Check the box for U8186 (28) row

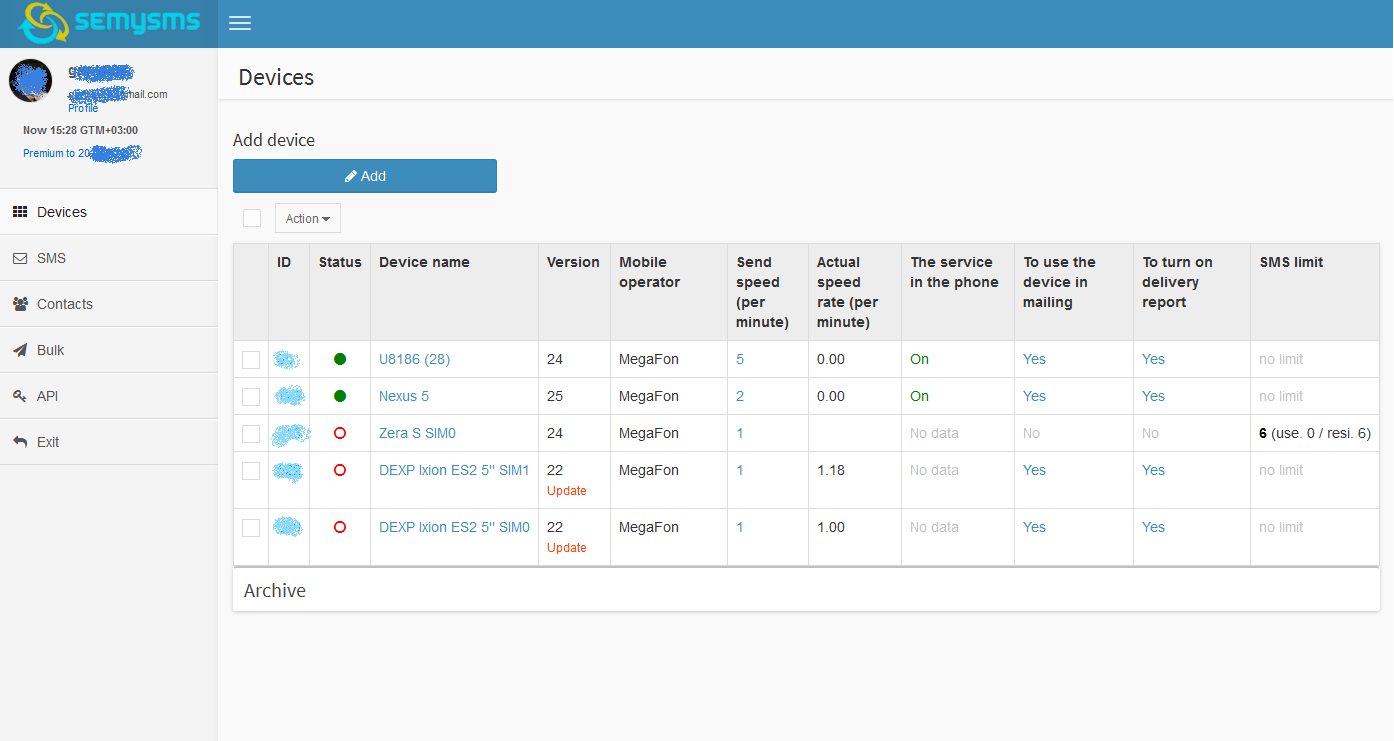point(251,360)
